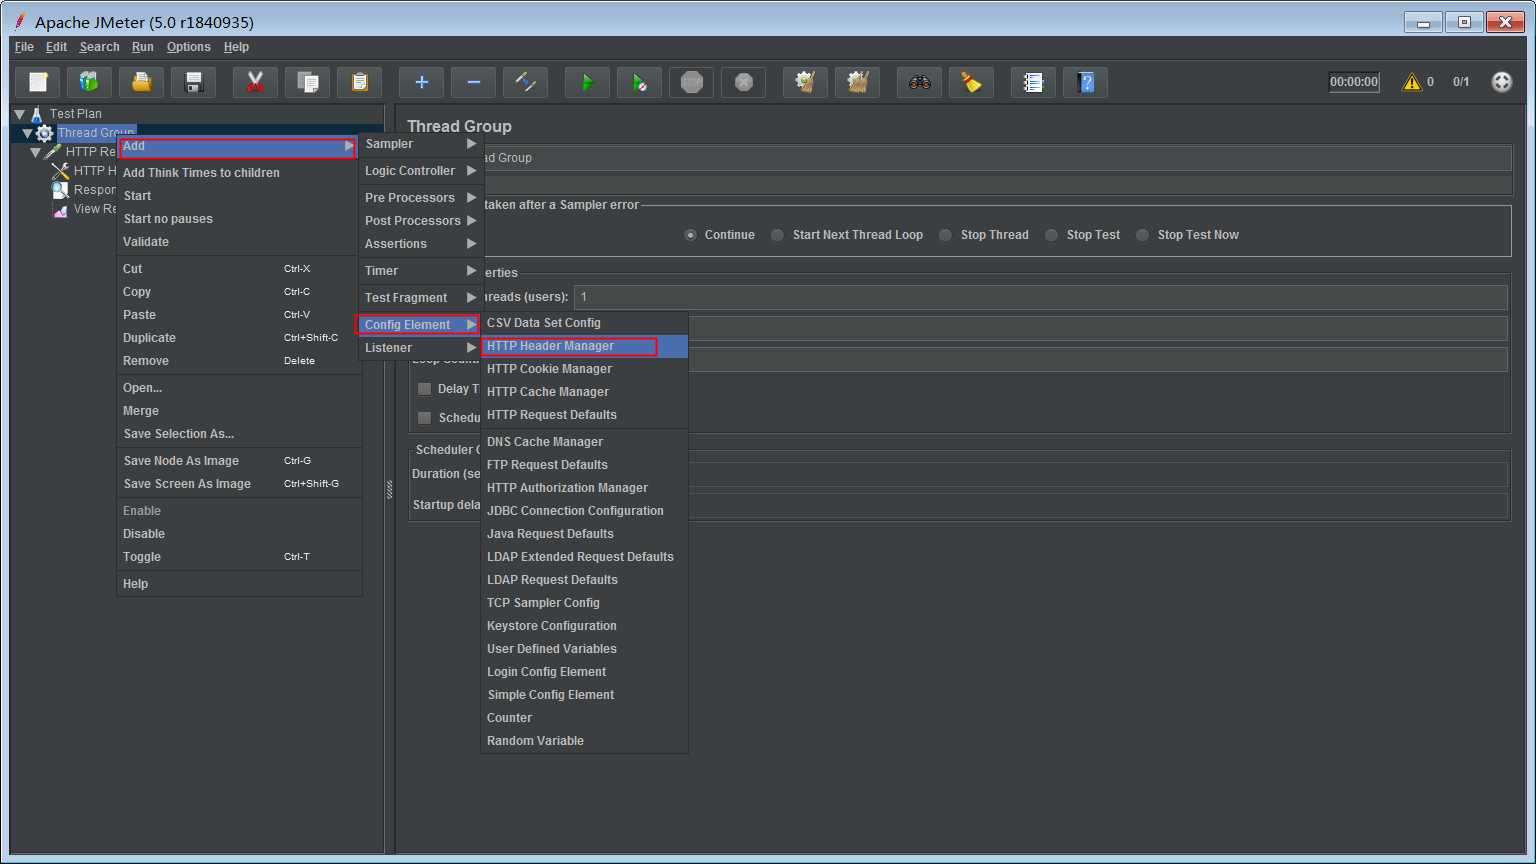Screen dimensions: 1536x864
Task: Click the Cut scissors toolbar icon
Action: pyautogui.click(x=255, y=82)
